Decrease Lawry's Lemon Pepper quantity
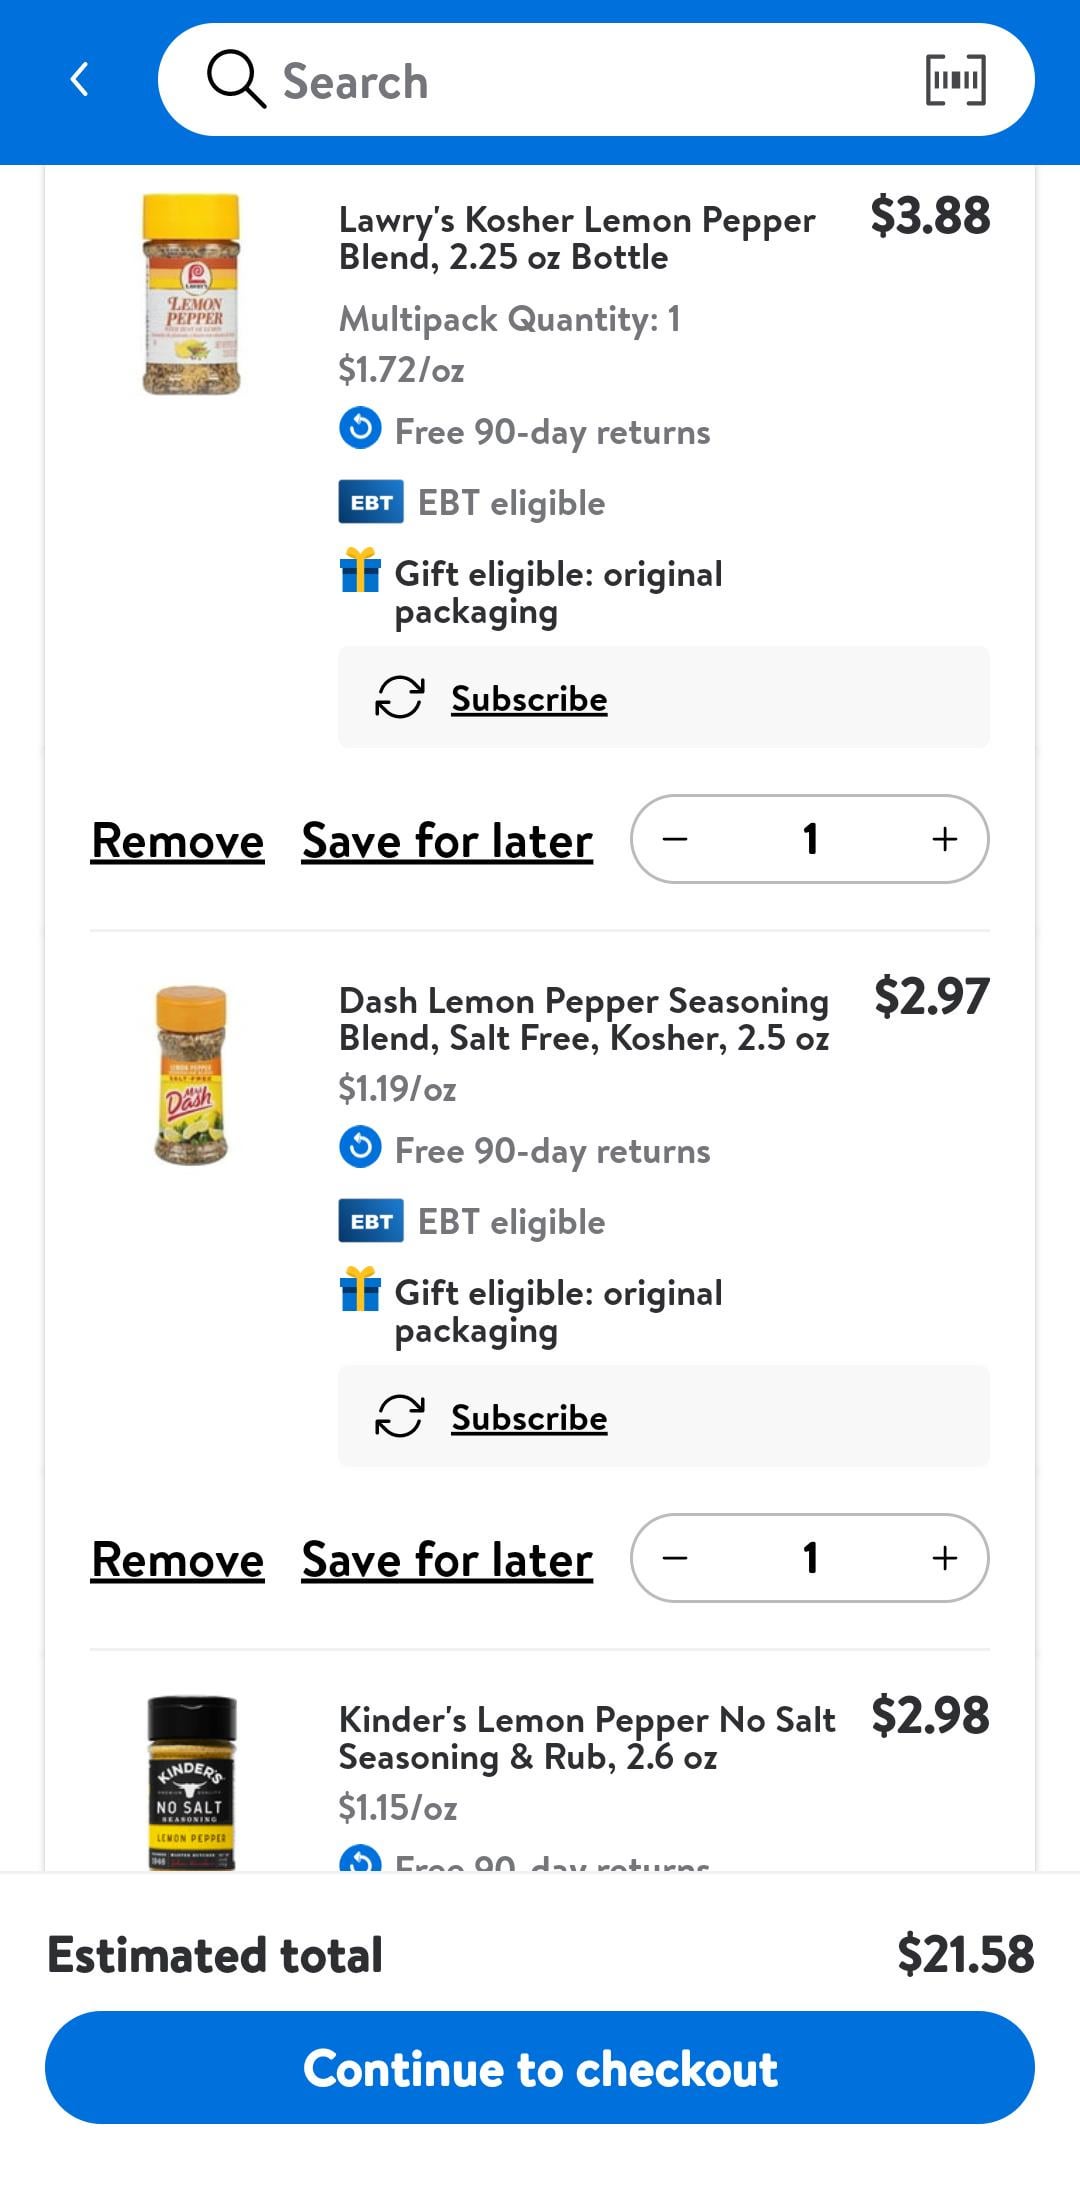The height and width of the screenshot is (2192, 1080). click(x=676, y=839)
